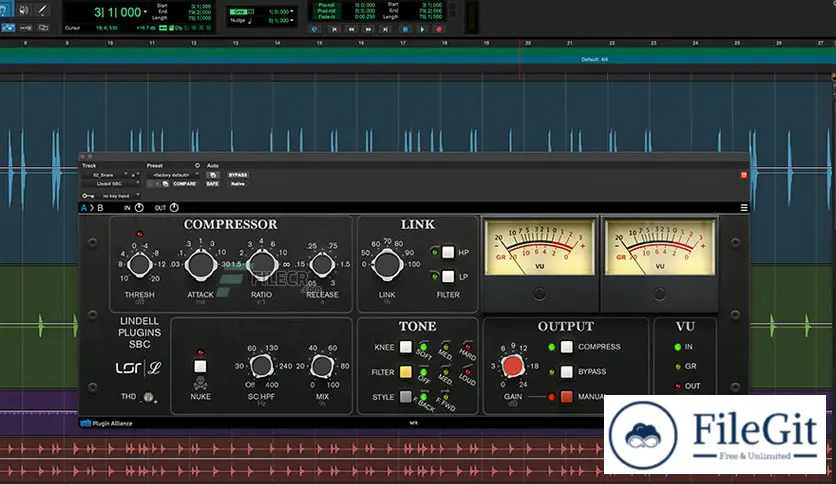Click the left VU meter display
The width and height of the screenshot is (836, 484).
[540, 248]
